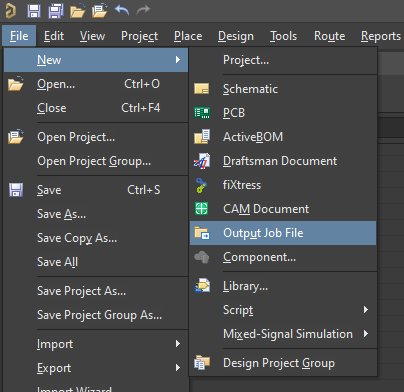Select Library... in the New submenu
This screenshot has width=404, height=392.
(283, 286)
